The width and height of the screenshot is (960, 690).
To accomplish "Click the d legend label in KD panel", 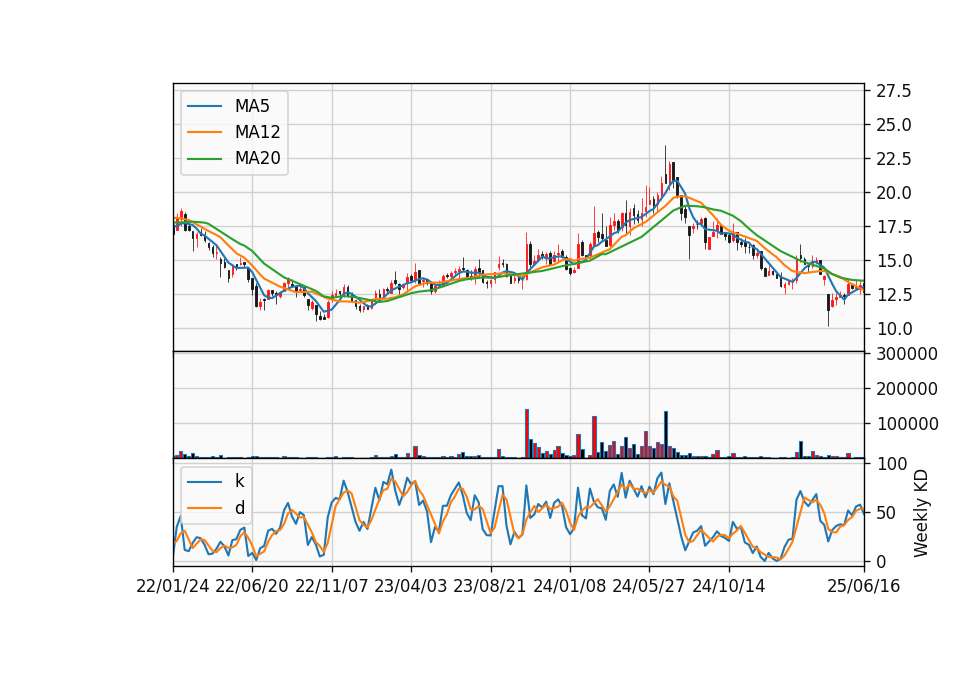I will click(x=239, y=508).
